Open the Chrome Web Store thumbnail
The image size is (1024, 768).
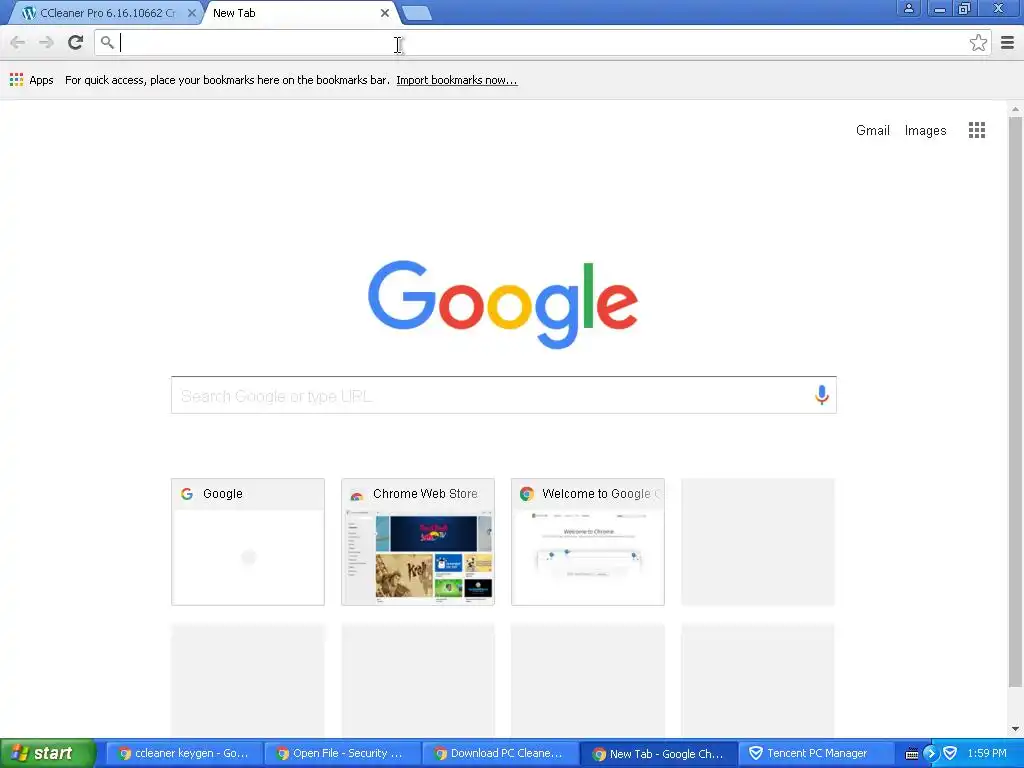(x=418, y=541)
